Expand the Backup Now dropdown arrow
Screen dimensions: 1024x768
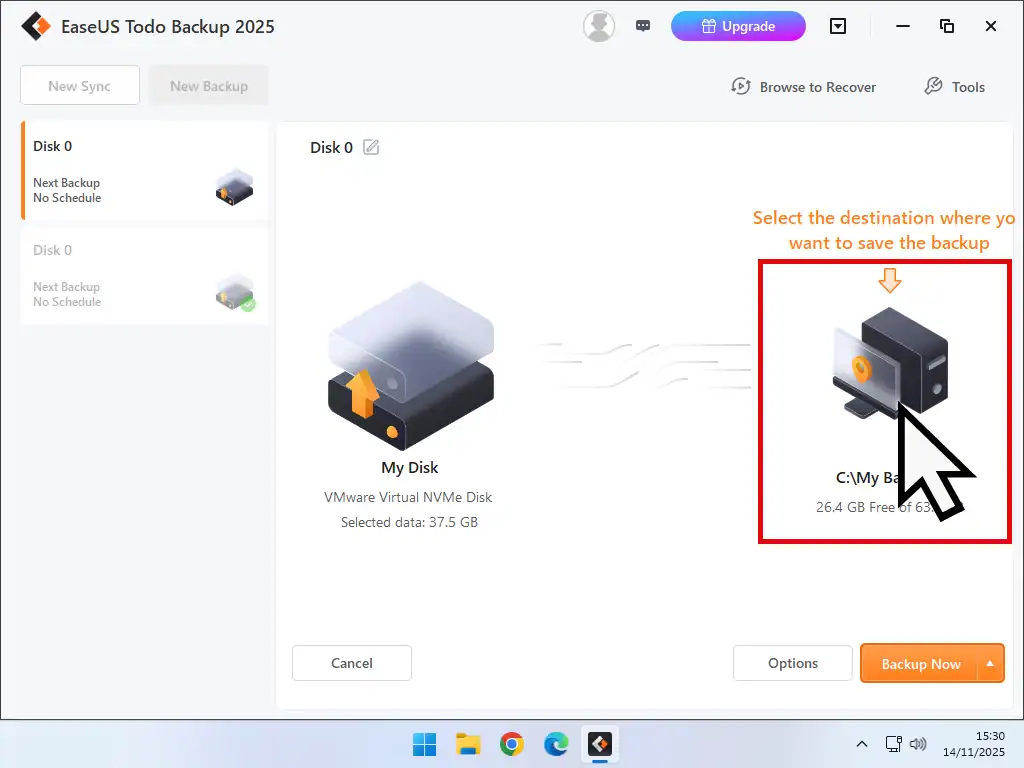coord(988,663)
